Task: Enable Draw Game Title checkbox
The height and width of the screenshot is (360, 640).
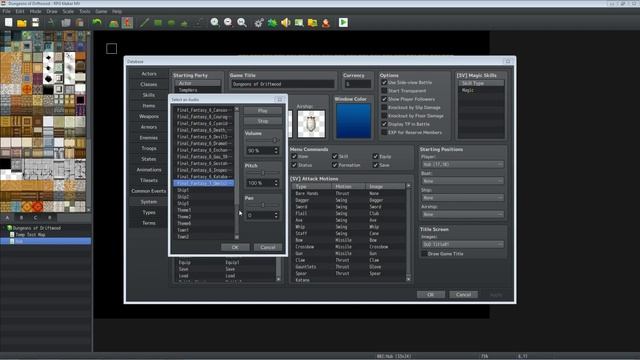Action: point(424,254)
